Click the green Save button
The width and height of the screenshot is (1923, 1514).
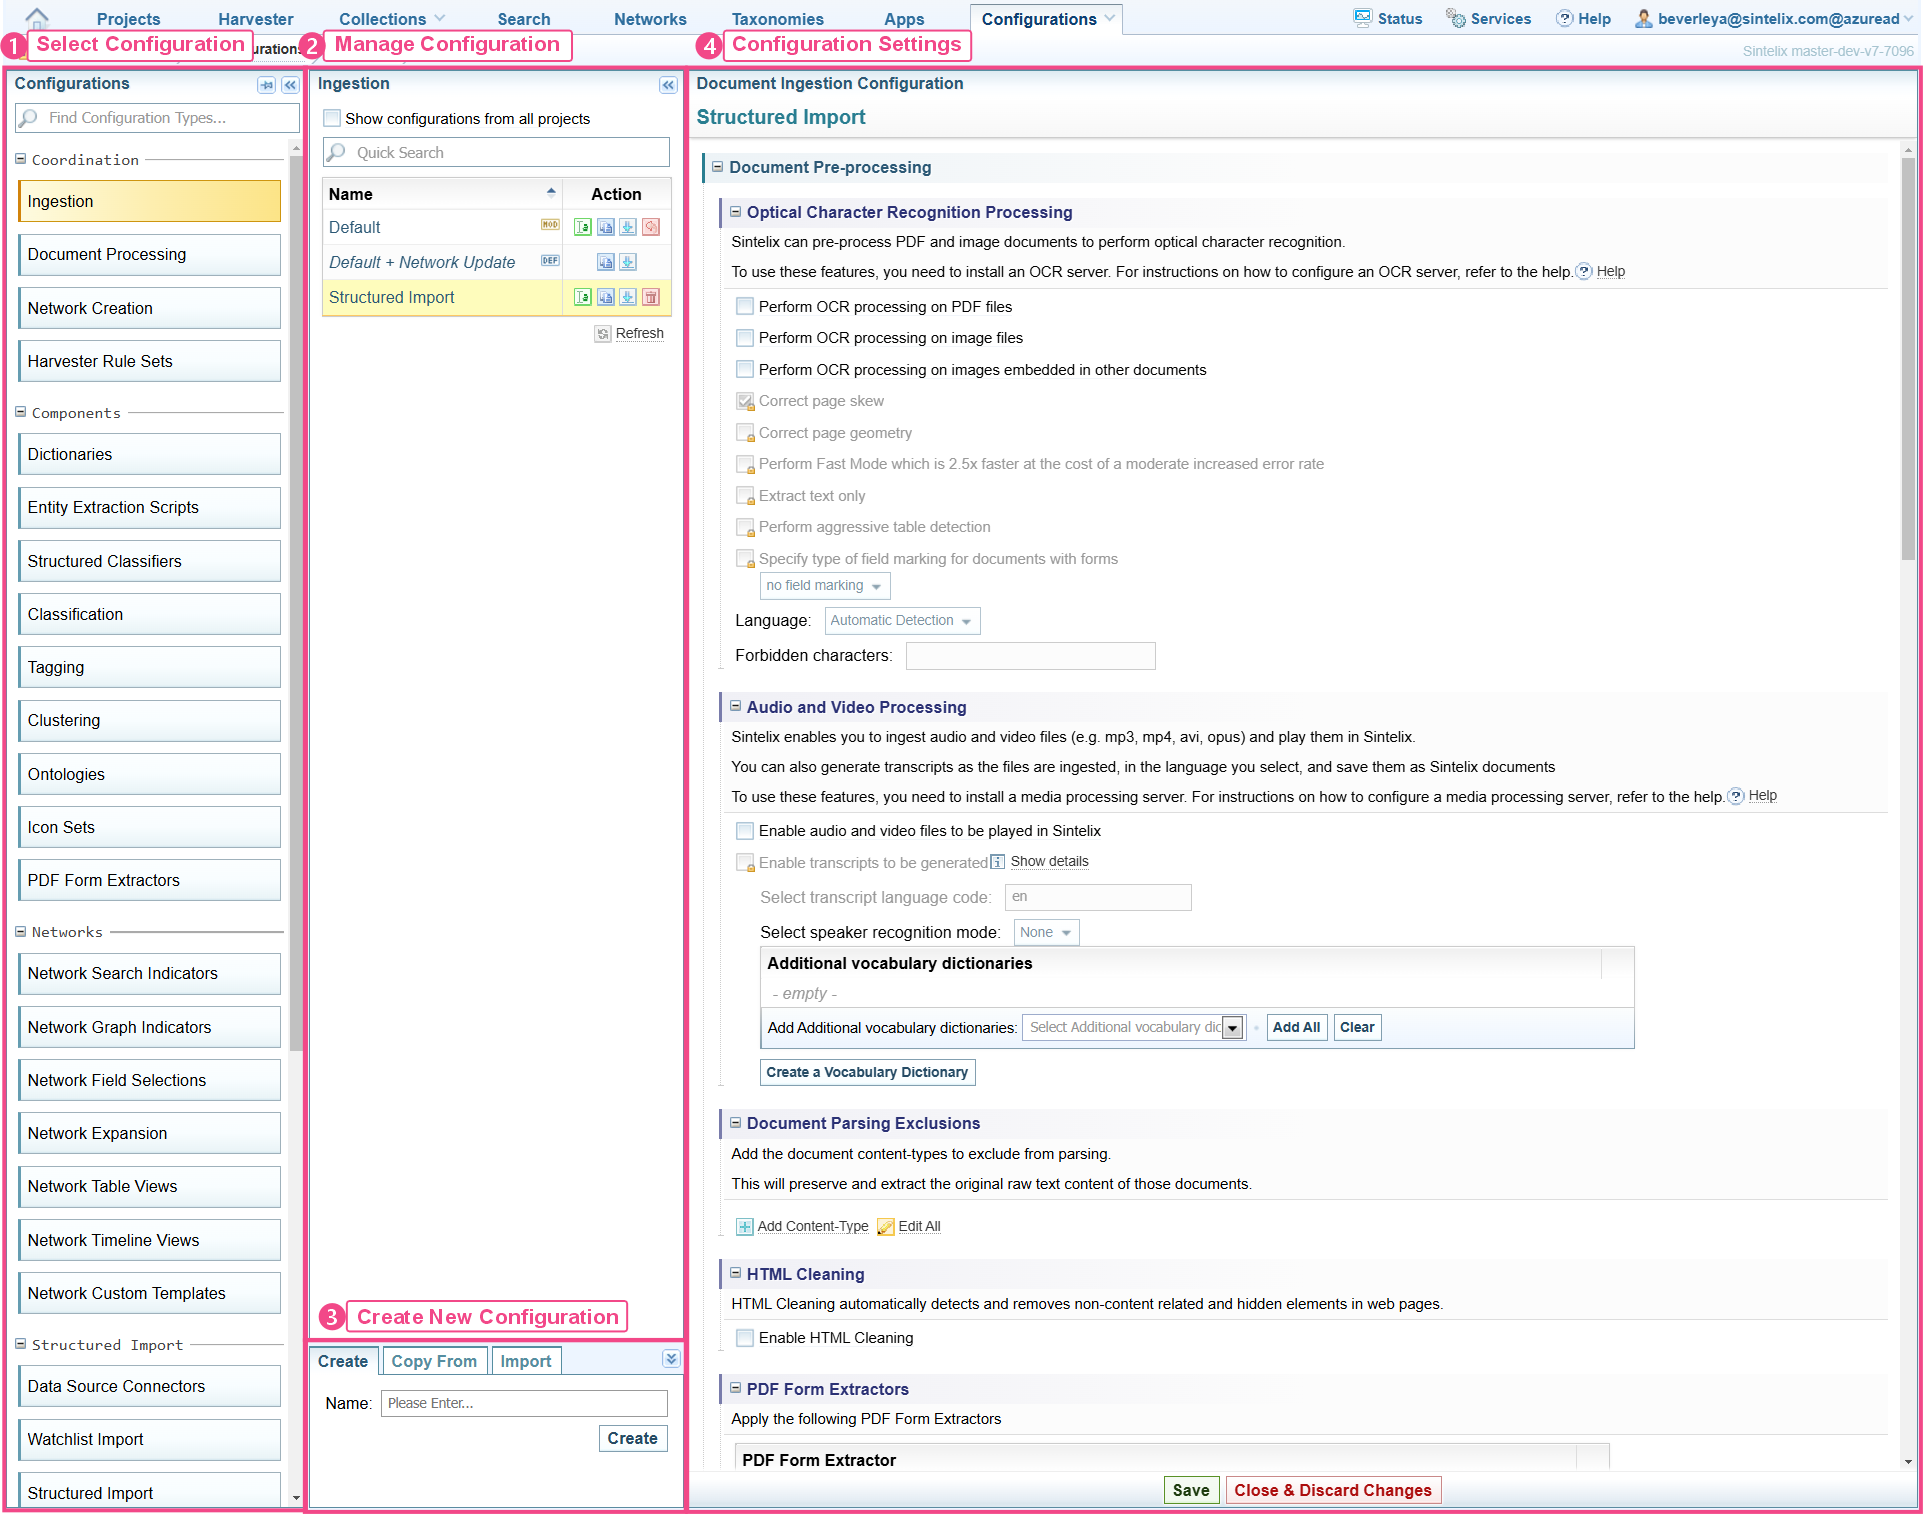[1191, 1490]
